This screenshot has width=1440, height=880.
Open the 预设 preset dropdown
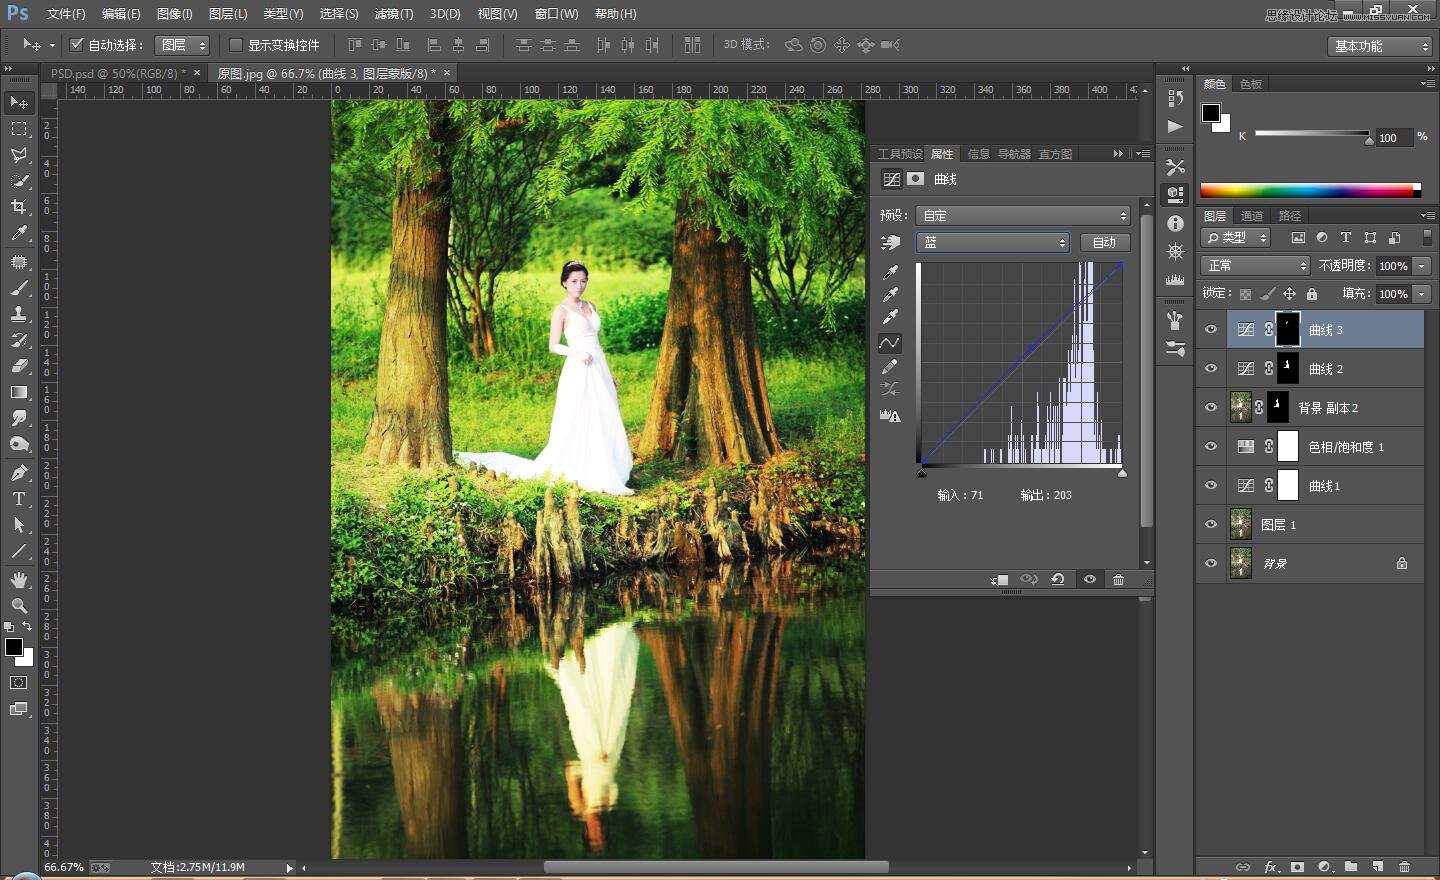click(x=1023, y=215)
